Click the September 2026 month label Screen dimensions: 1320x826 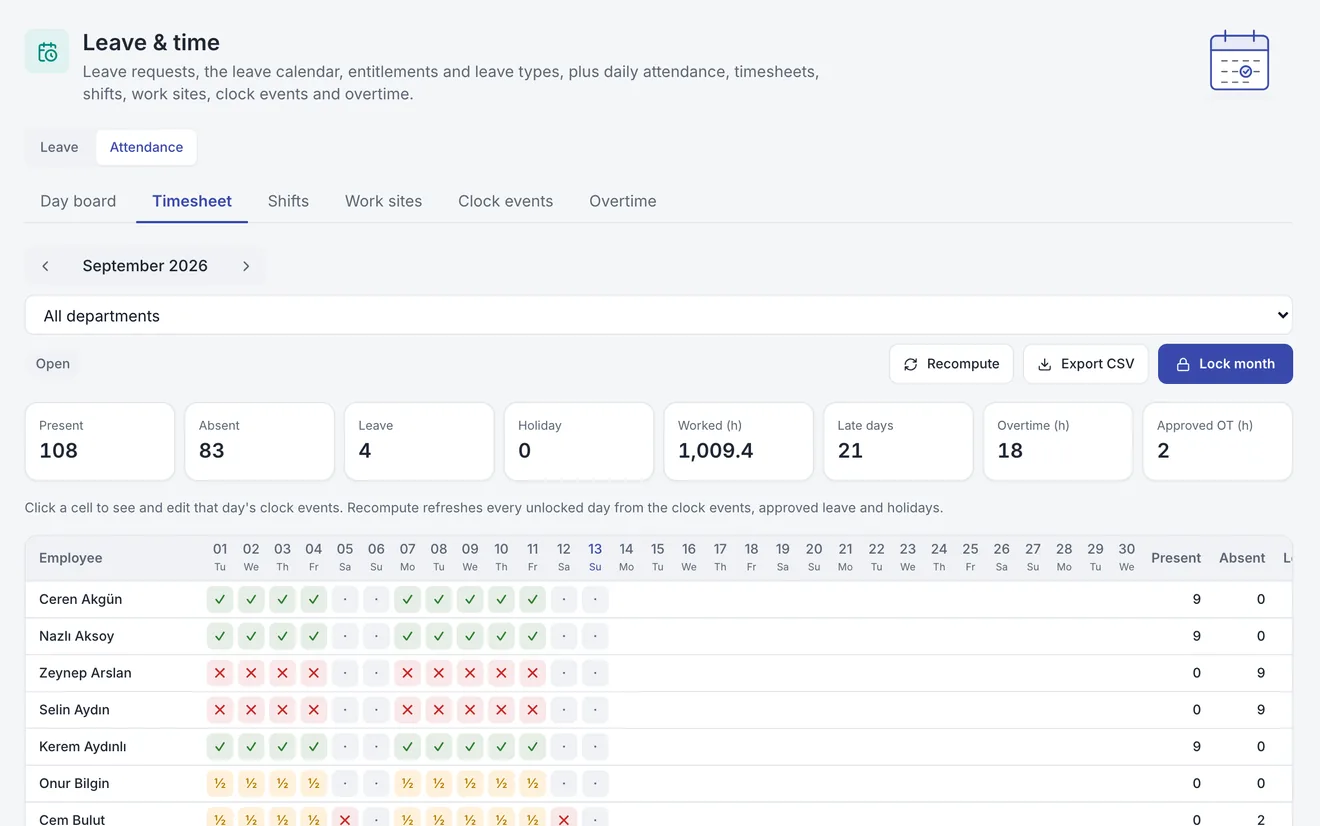145,266
